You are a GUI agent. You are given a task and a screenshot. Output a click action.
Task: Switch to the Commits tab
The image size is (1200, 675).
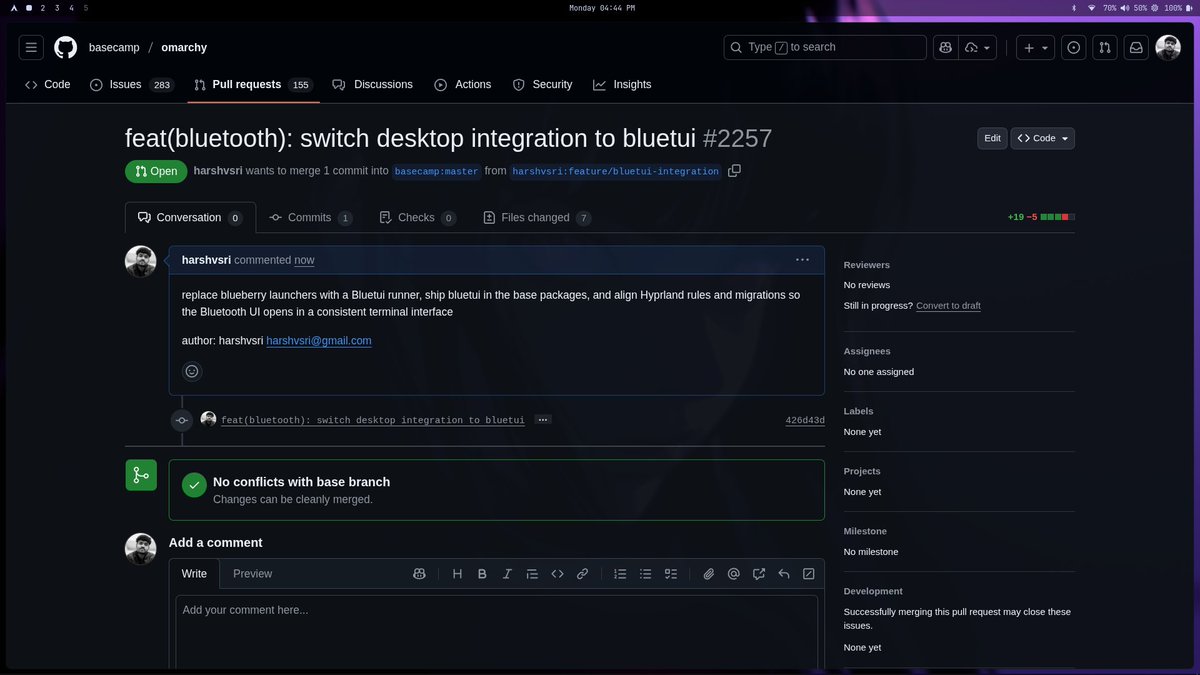pyautogui.click(x=311, y=218)
